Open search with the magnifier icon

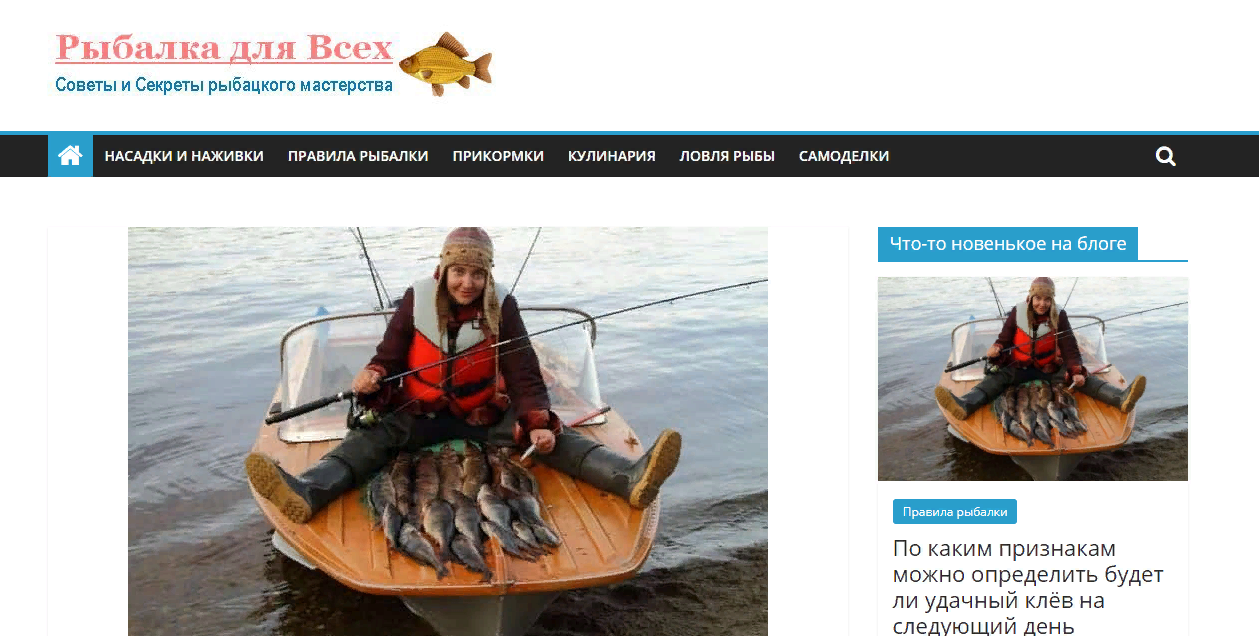pyautogui.click(x=1165, y=156)
